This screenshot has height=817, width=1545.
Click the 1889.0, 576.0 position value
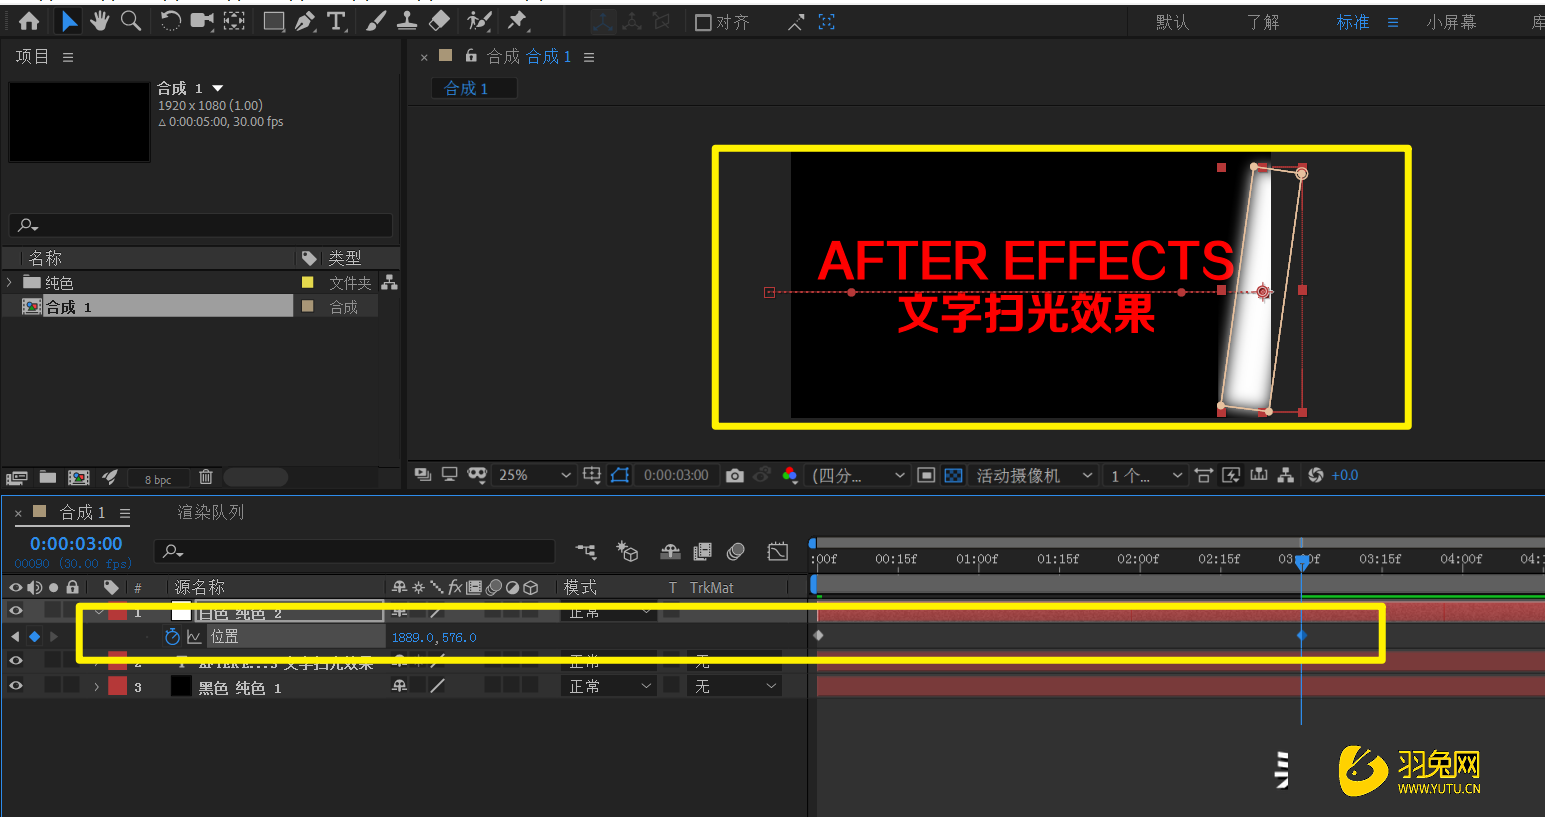coord(434,637)
